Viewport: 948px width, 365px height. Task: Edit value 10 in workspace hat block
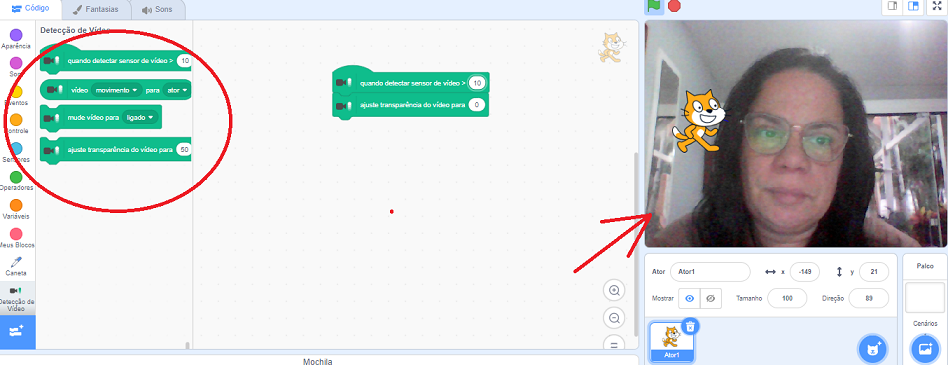coord(477,83)
